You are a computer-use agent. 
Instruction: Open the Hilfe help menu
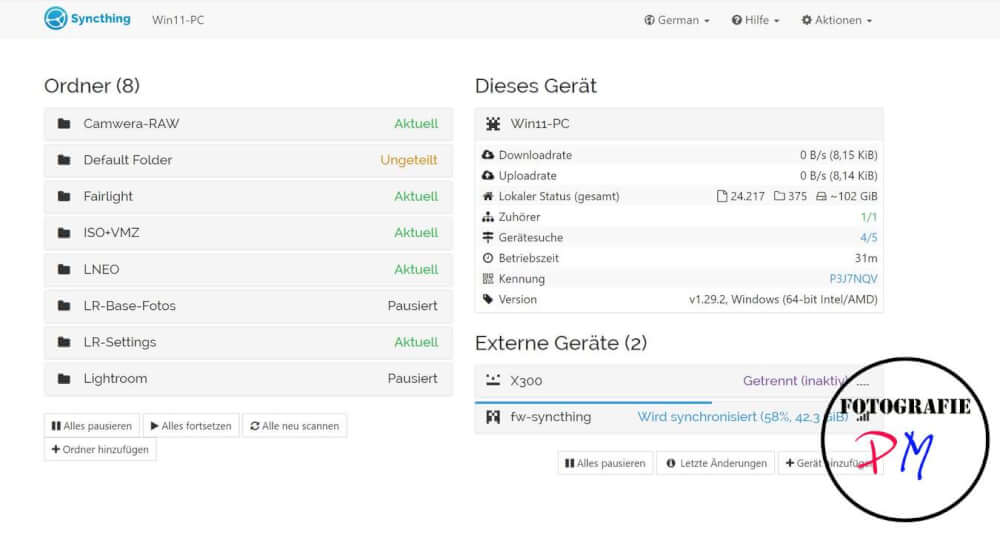[756, 20]
